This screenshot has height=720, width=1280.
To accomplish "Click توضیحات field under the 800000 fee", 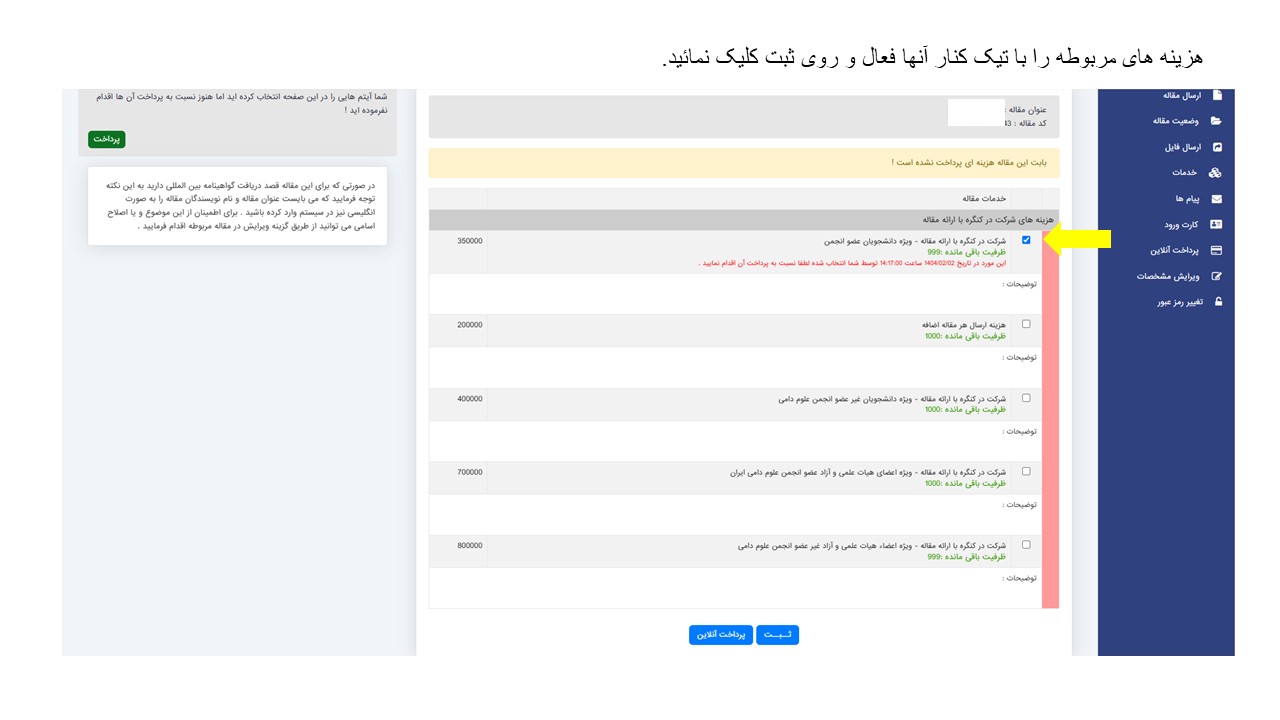I will (x=735, y=588).
